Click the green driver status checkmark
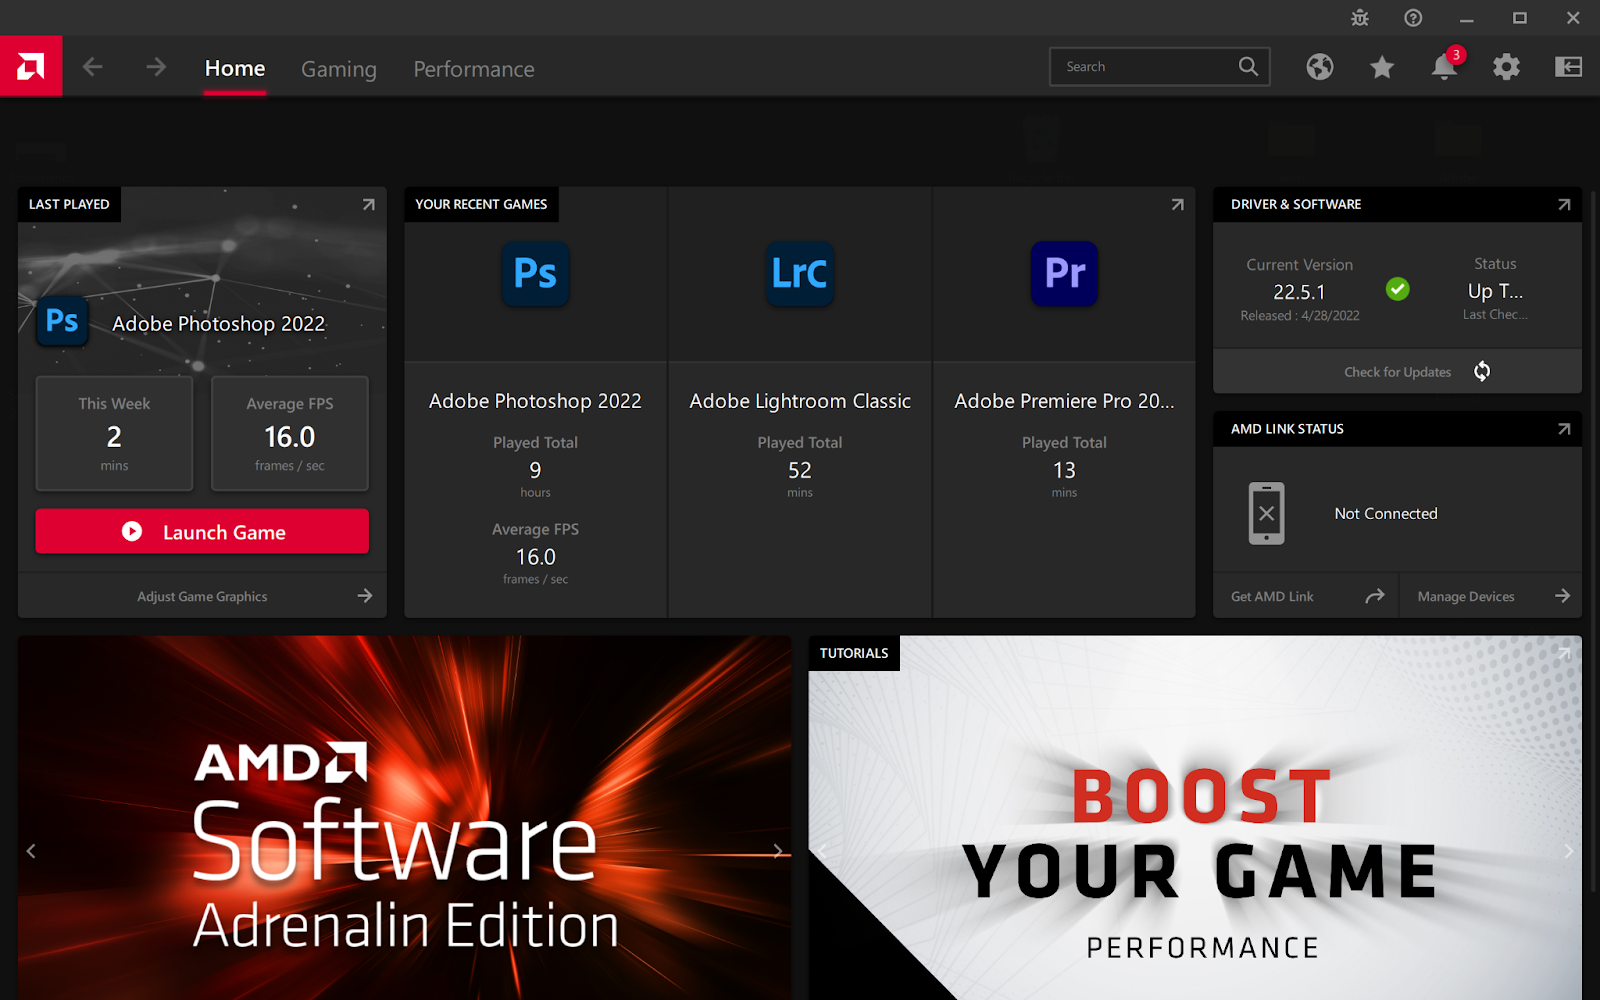The width and height of the screenshot is (1600, 1000). [1398, 289]
